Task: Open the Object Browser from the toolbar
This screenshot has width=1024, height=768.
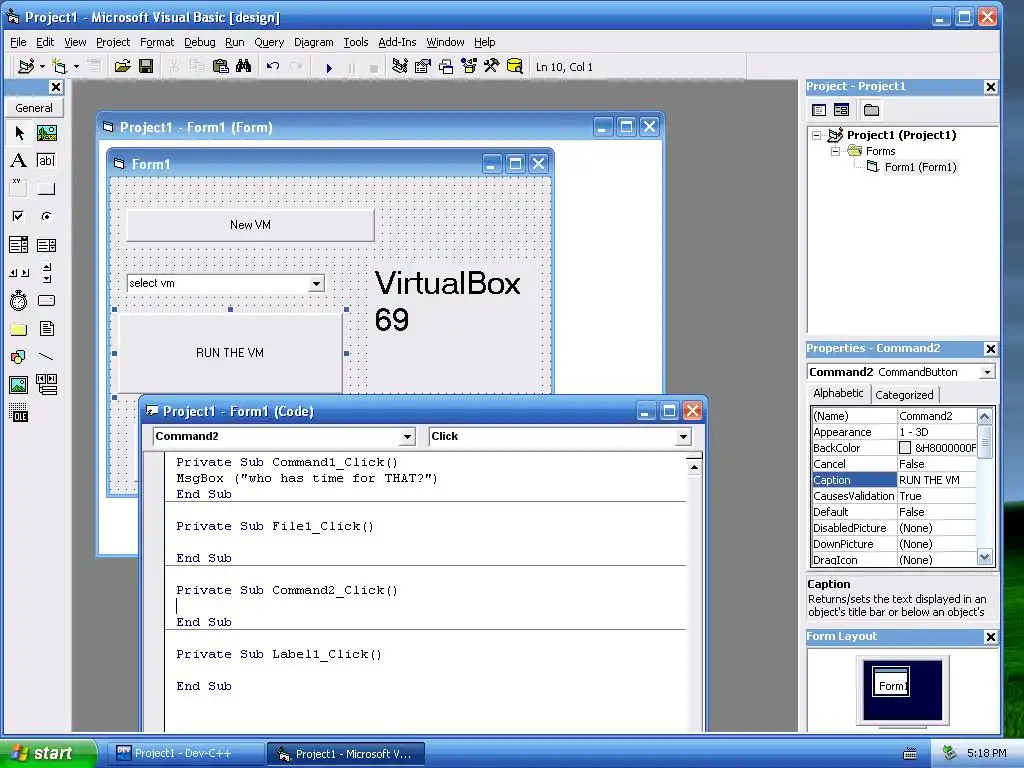Action: [468, 66]
